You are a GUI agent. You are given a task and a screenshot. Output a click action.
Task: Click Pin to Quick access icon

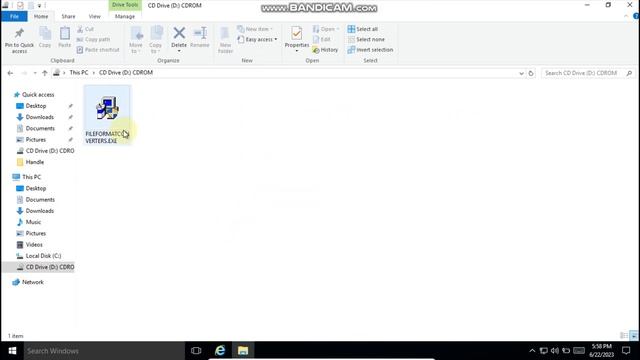click(19, 40)
